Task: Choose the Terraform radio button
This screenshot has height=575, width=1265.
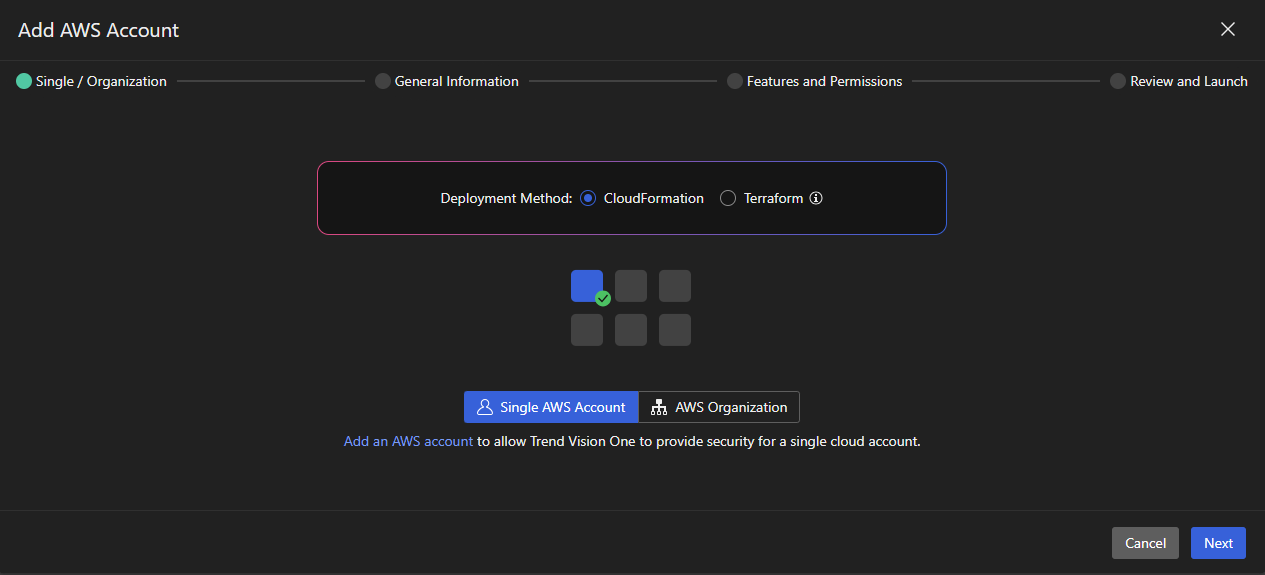Action: coord(728,198)
